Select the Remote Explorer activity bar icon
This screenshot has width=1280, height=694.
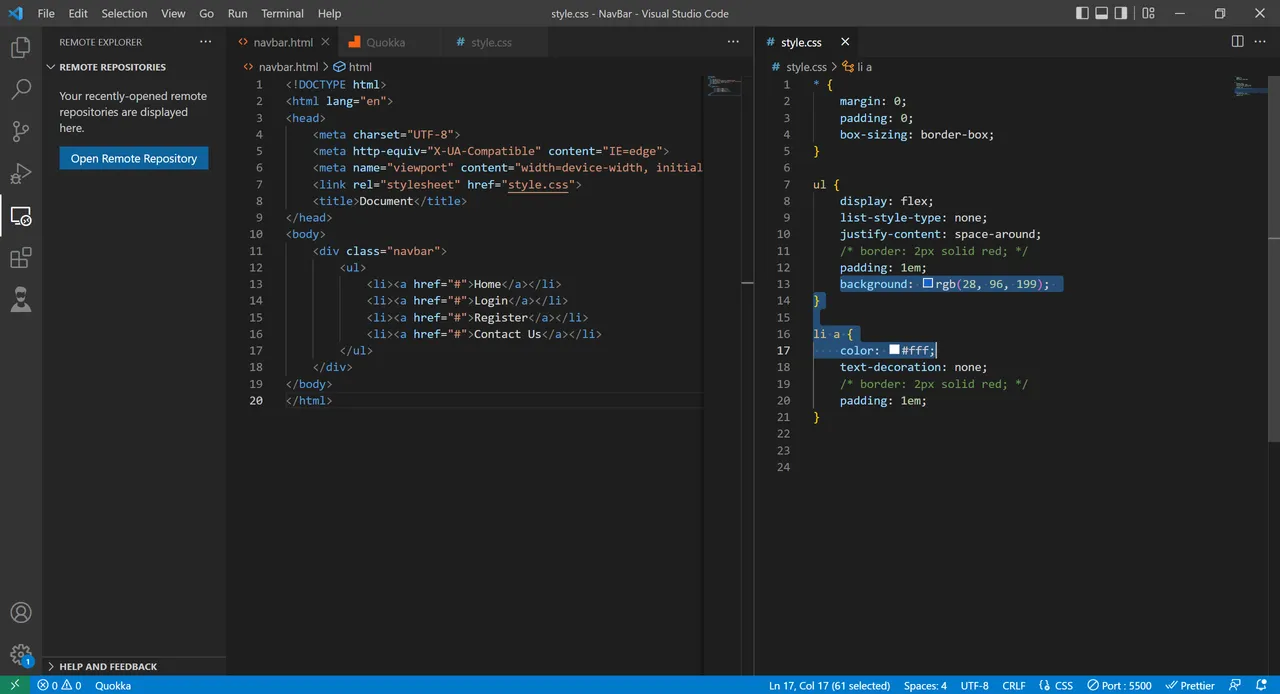pos(21,215)
